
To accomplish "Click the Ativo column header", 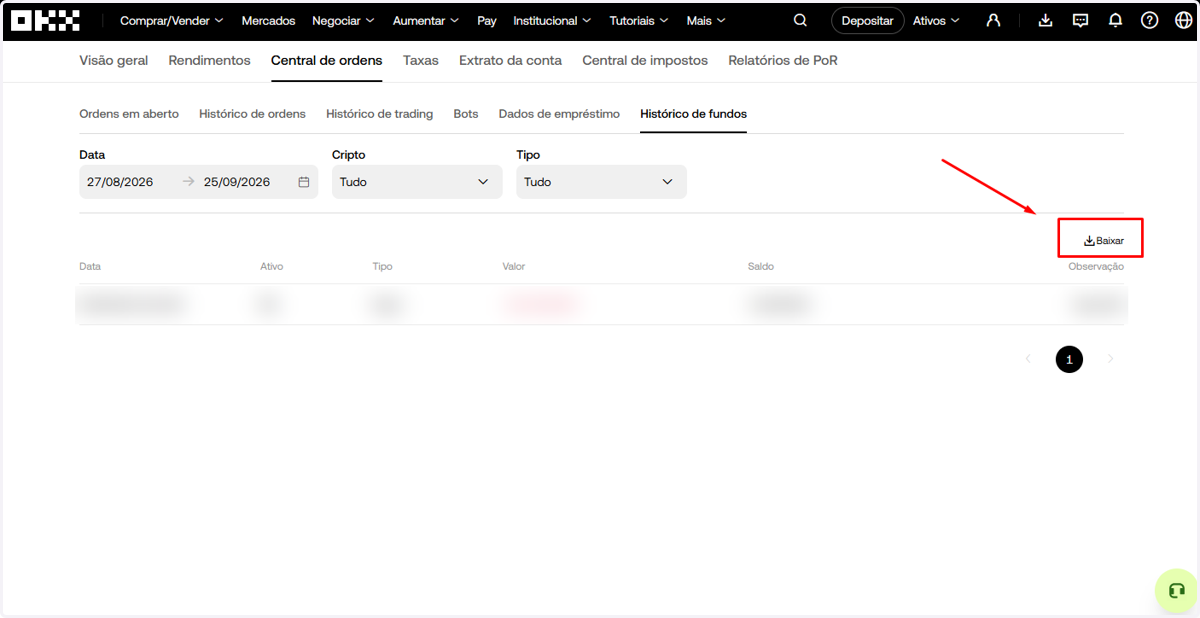I will pyautogui.click(x=272, y=267).
